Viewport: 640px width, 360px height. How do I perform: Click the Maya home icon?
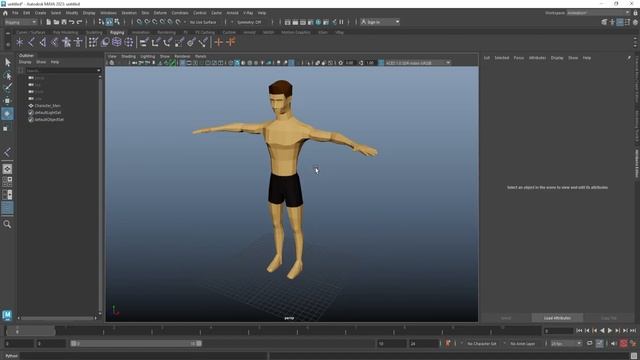[5, 13]
